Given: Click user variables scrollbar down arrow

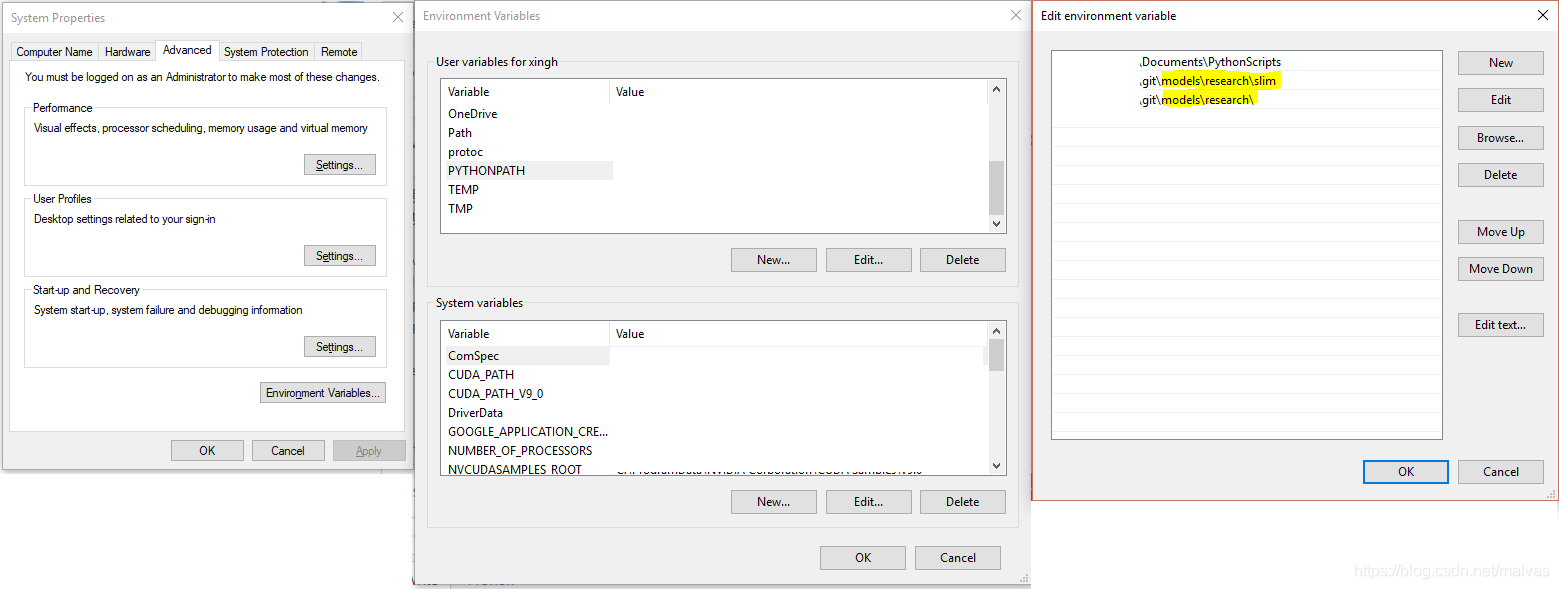Looking at the screenshot, I should click(996, 224).
